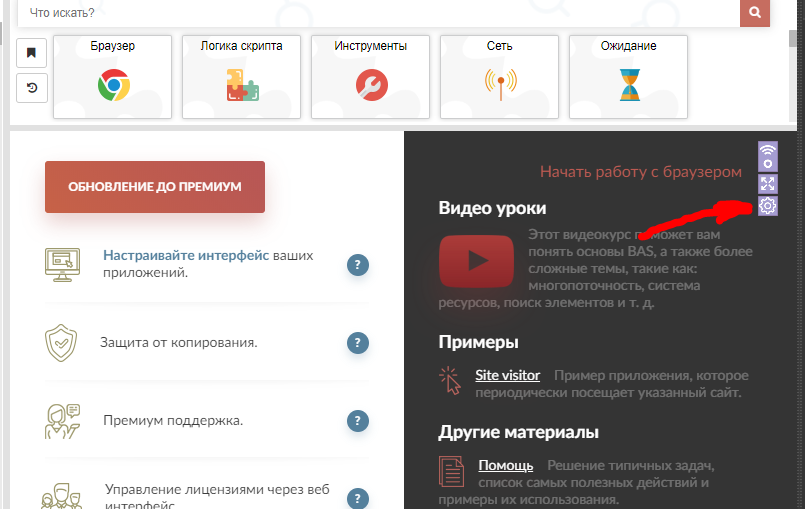Click question mark next to 'Премиум поддержка'
This screenshot has width=805, height=509.
click(x=358, y=421)
